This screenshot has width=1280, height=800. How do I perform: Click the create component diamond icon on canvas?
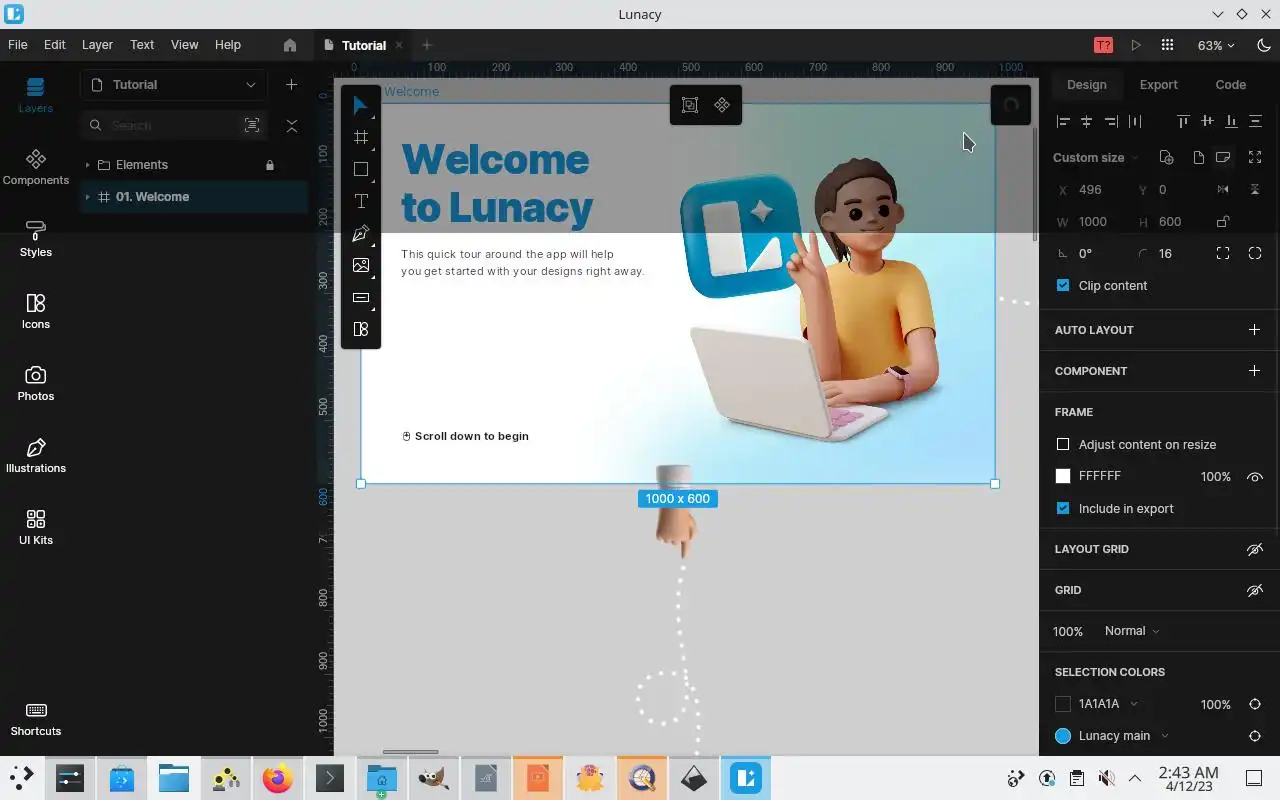click(722, 105)
